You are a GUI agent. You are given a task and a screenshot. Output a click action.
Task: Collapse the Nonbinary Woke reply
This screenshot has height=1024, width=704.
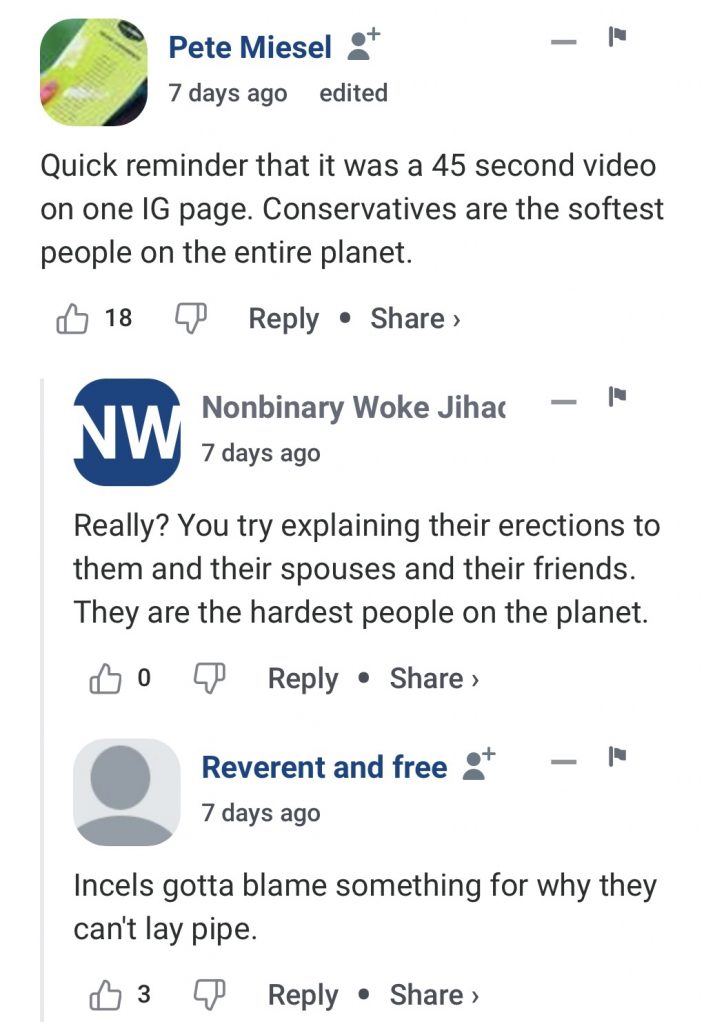(565, 402)
